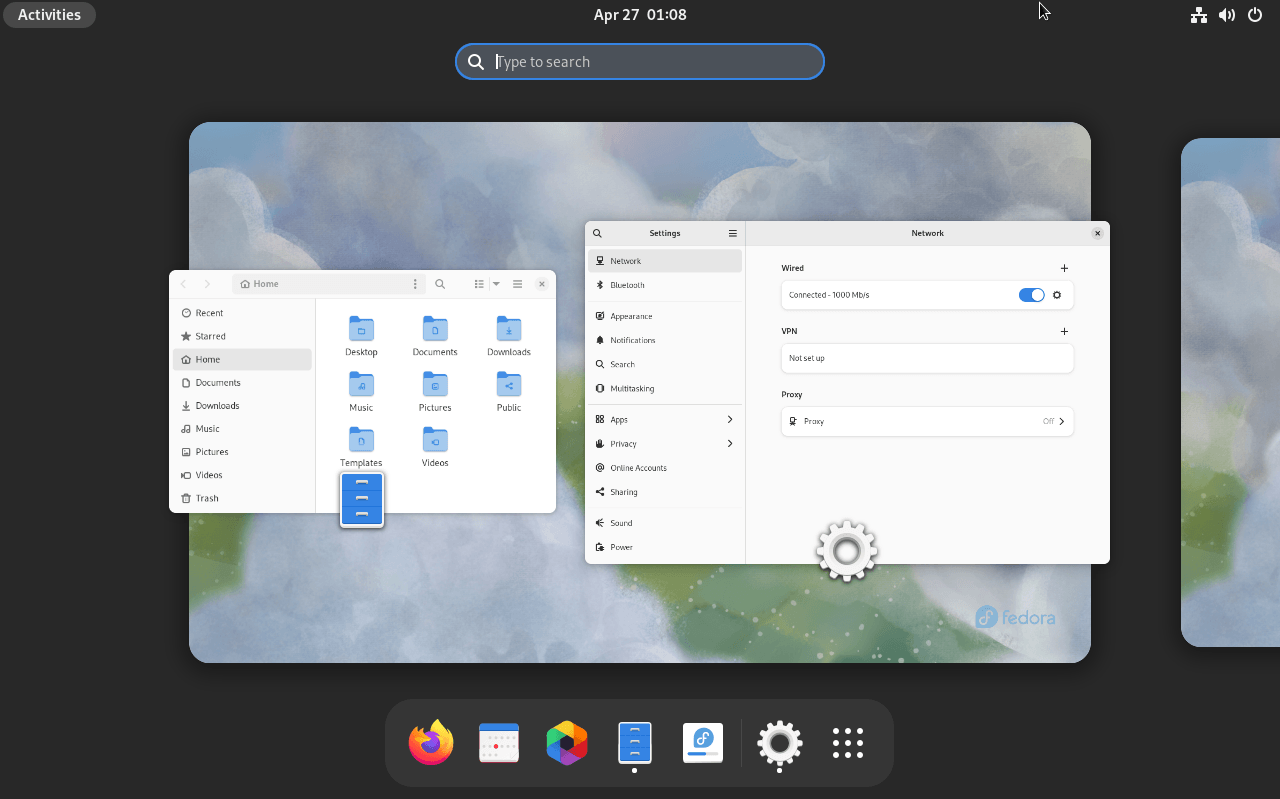Click the back arrow in Files
This screenshot has height=799, width=1280.
183,284
